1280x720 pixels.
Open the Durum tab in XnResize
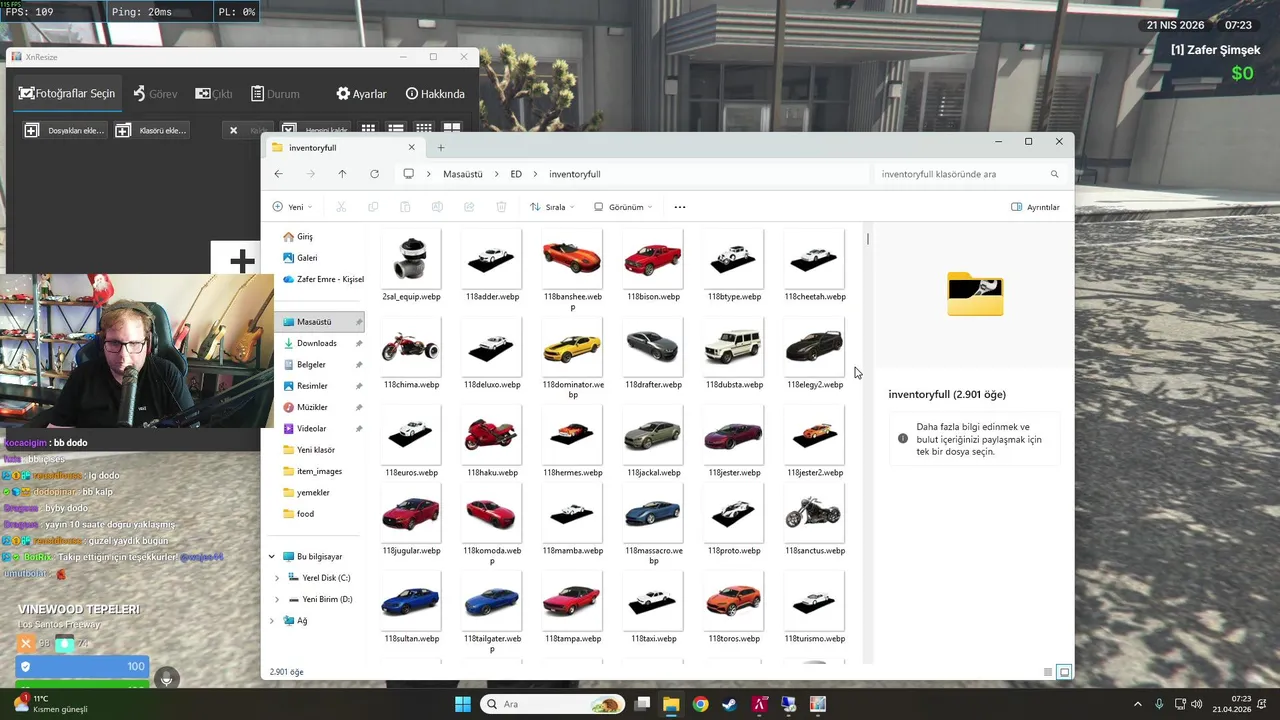coord(275,93)
